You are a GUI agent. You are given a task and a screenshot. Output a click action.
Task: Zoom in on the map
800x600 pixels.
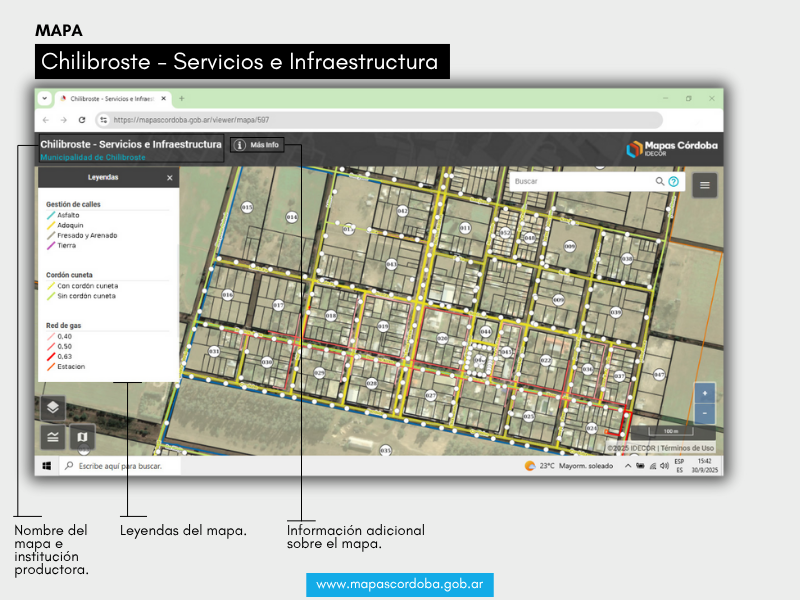click(x=705, y=394)
